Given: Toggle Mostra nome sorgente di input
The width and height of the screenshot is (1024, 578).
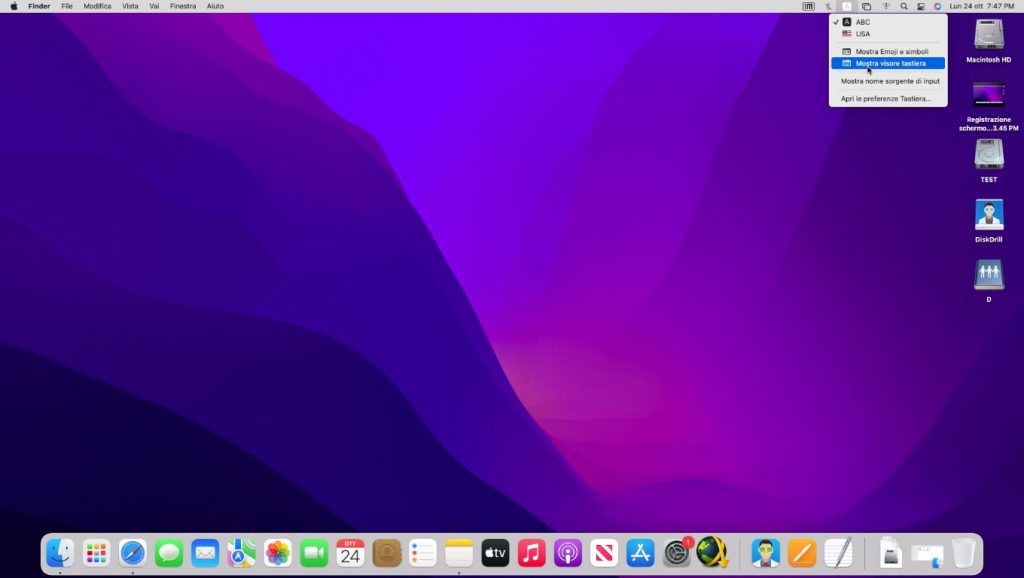Looking at the screenshot, I should [889, 81].
